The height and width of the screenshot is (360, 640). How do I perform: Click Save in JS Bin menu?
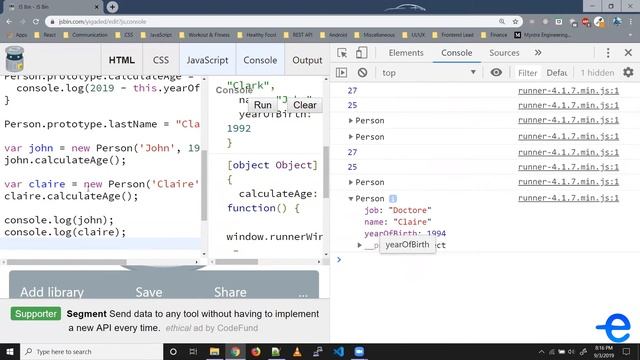149,292
